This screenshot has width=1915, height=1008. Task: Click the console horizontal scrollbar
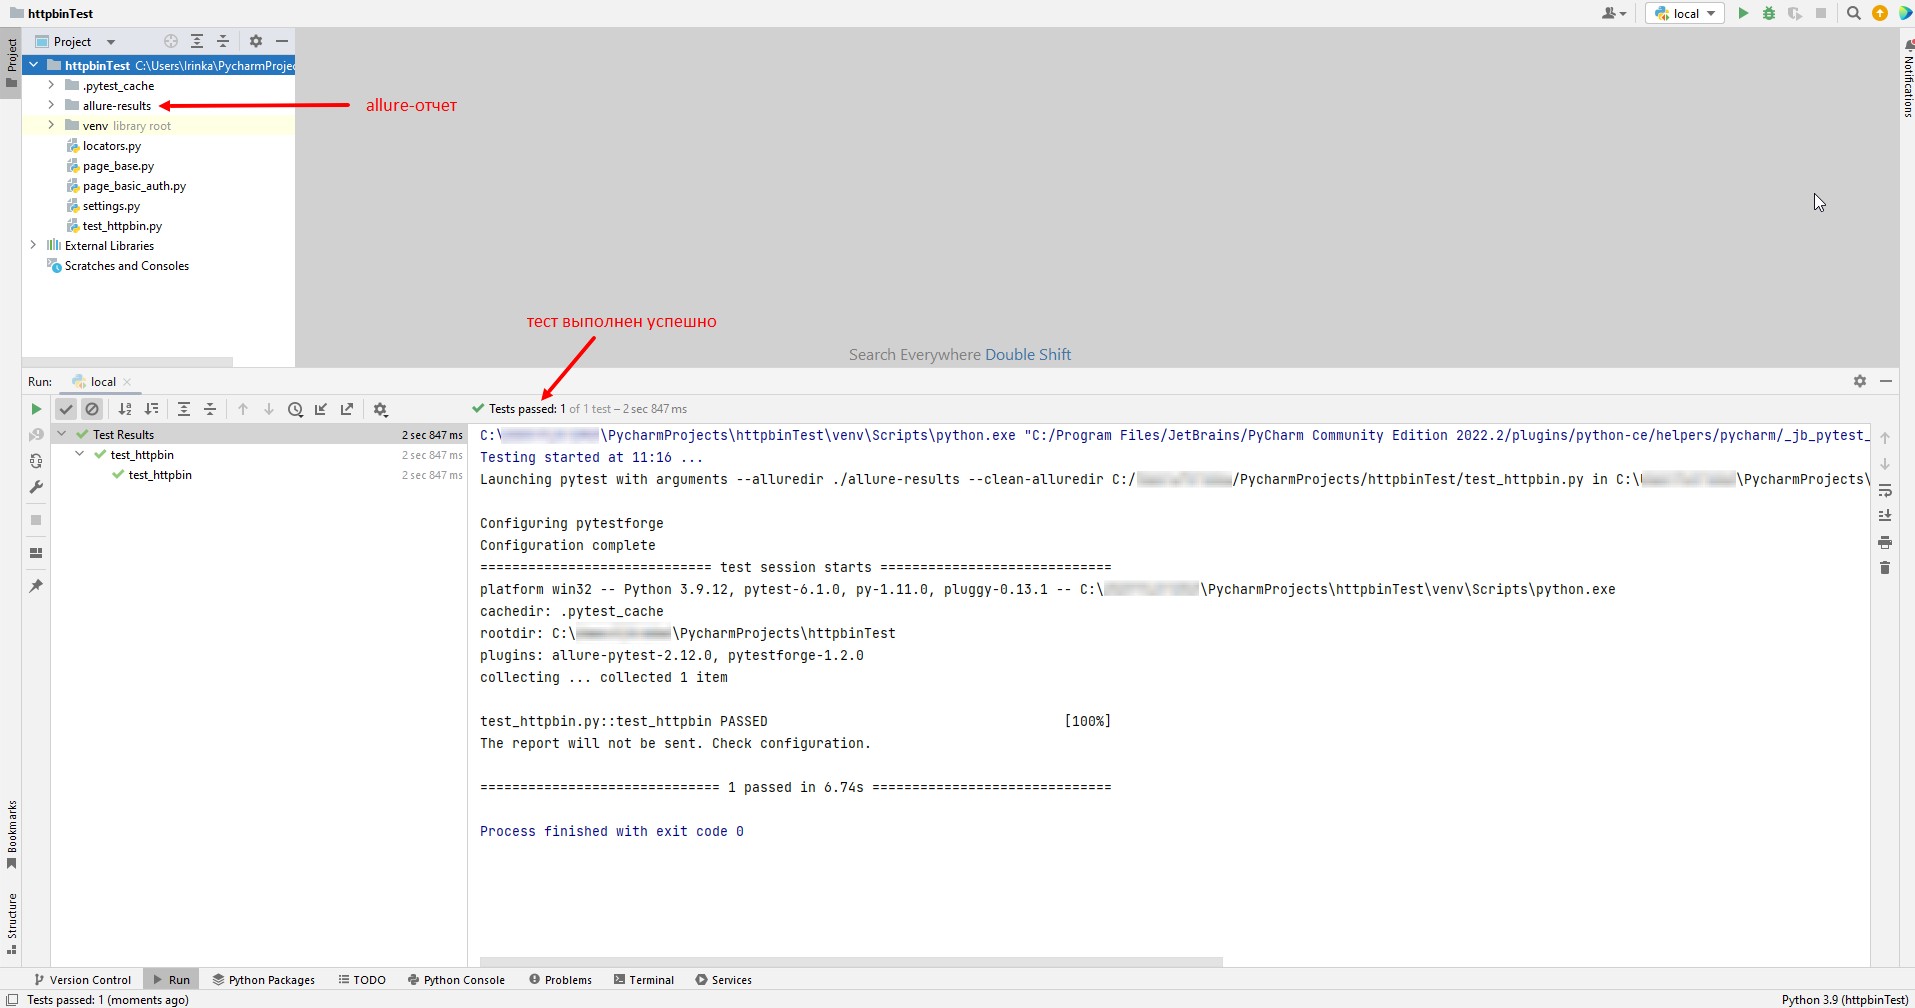850,962
